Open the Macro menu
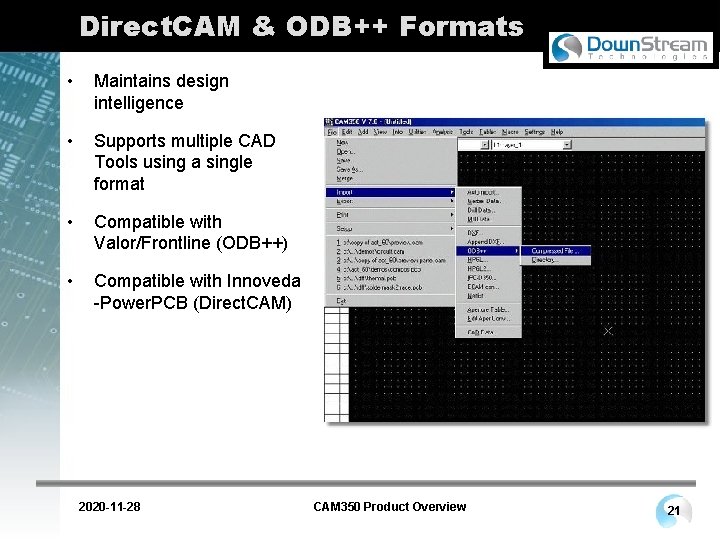Image resolution: width=720 pixels, height=540 pixels. click(x=510, y=132)
